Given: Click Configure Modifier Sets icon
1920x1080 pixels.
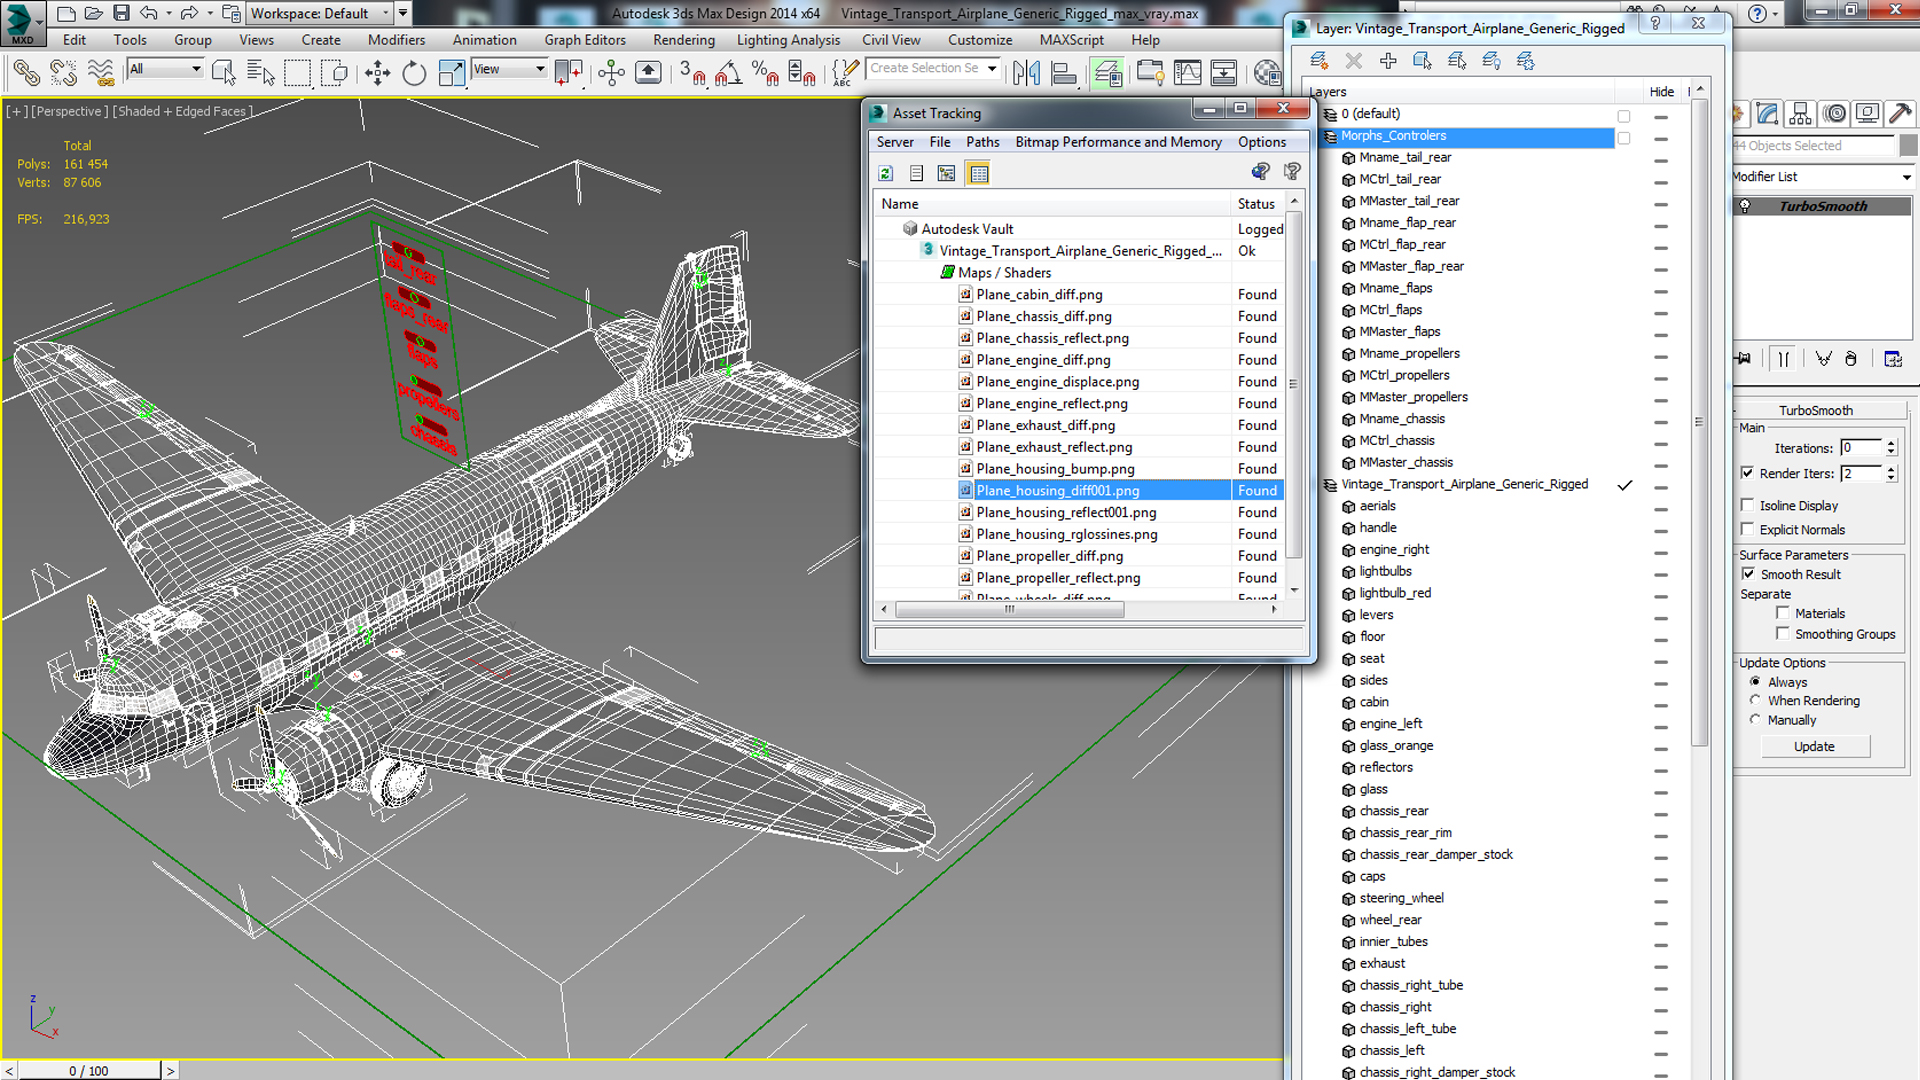Looking at the screenshot, I should click(x=1892, y=358).
